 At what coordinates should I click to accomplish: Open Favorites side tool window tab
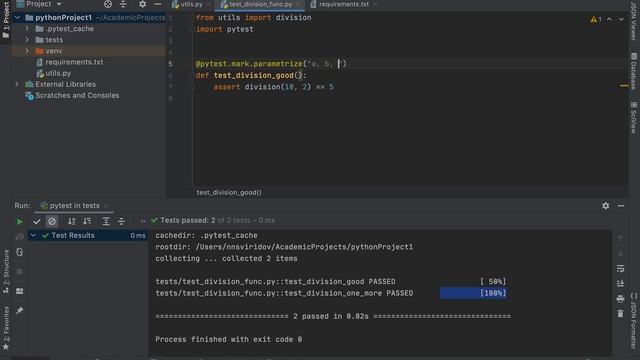click(x=6, y=329)
